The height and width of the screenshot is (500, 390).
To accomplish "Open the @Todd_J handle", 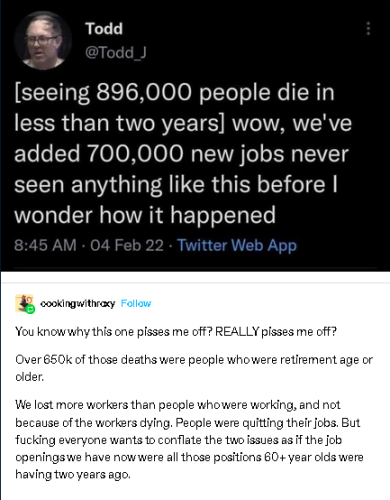I will [116, 53].
